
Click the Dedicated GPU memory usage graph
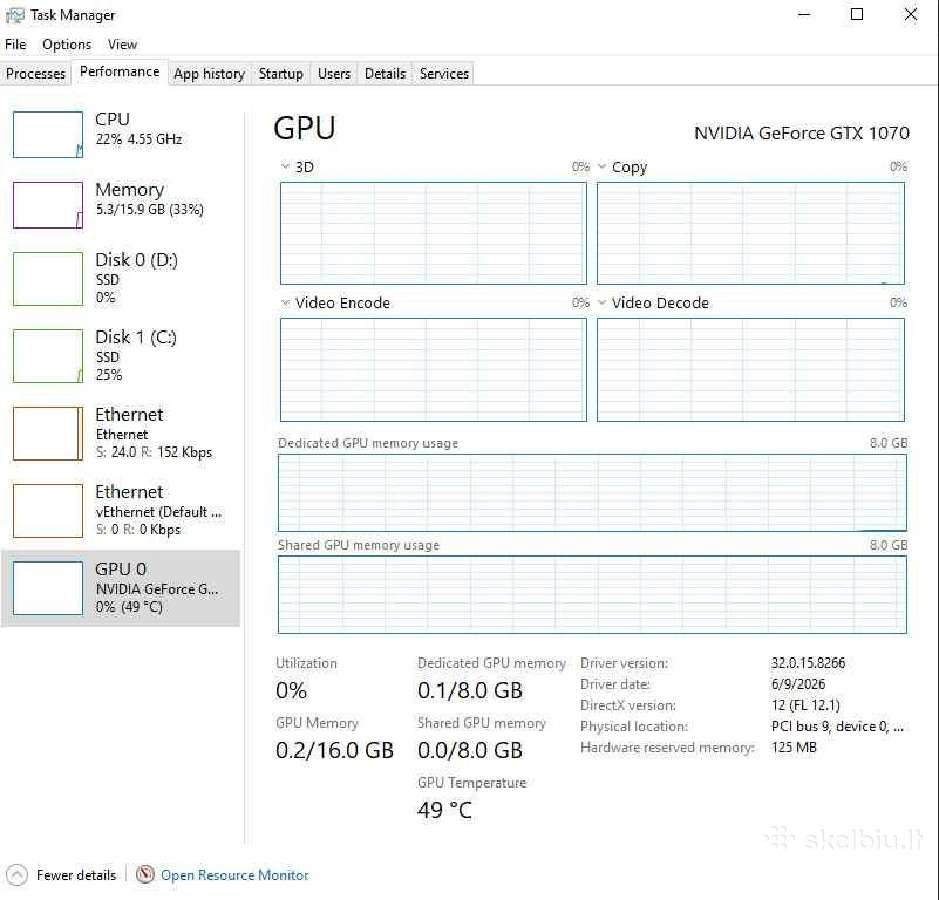(592, 493)
